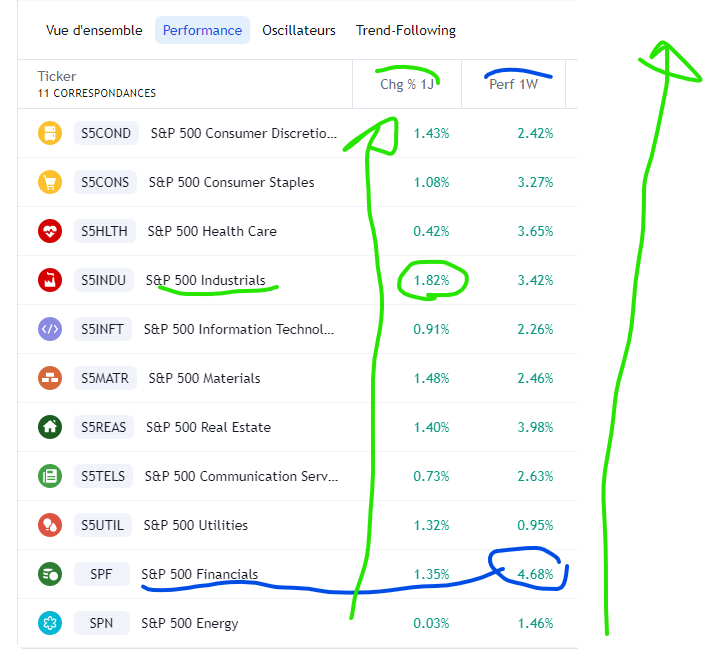The height and width of the screenshot is (657, 704).
Task: Sort by the Chg % 1J column
Action: point(407,84)
